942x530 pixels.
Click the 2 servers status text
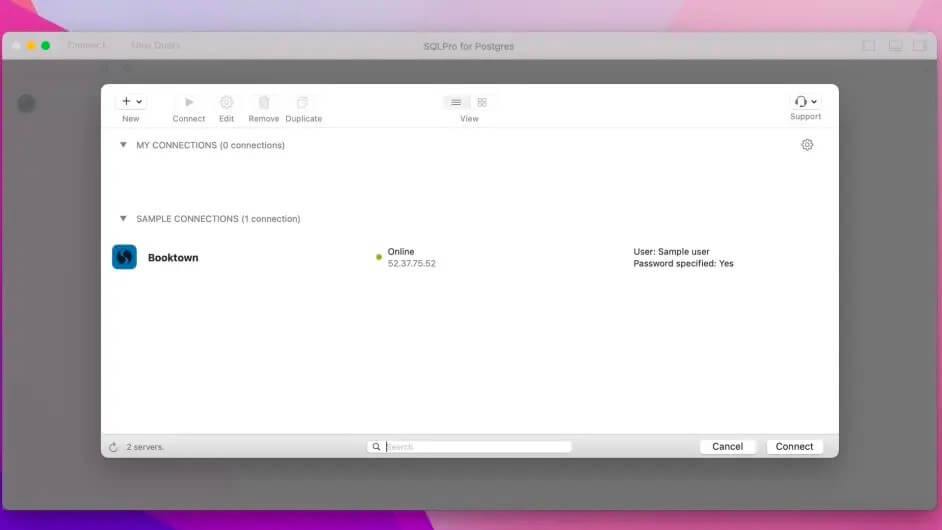click(145, 447)
